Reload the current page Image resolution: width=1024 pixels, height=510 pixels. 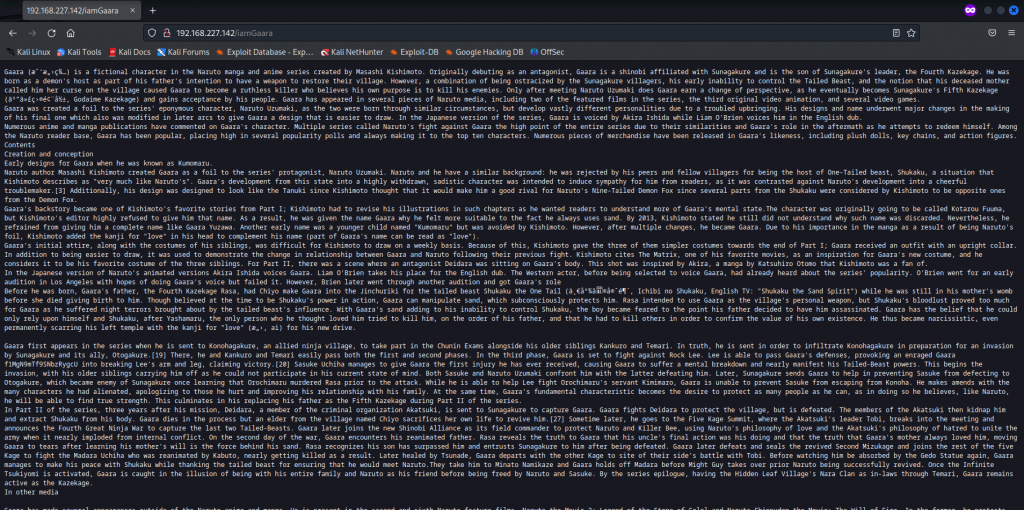coord(51,33)
